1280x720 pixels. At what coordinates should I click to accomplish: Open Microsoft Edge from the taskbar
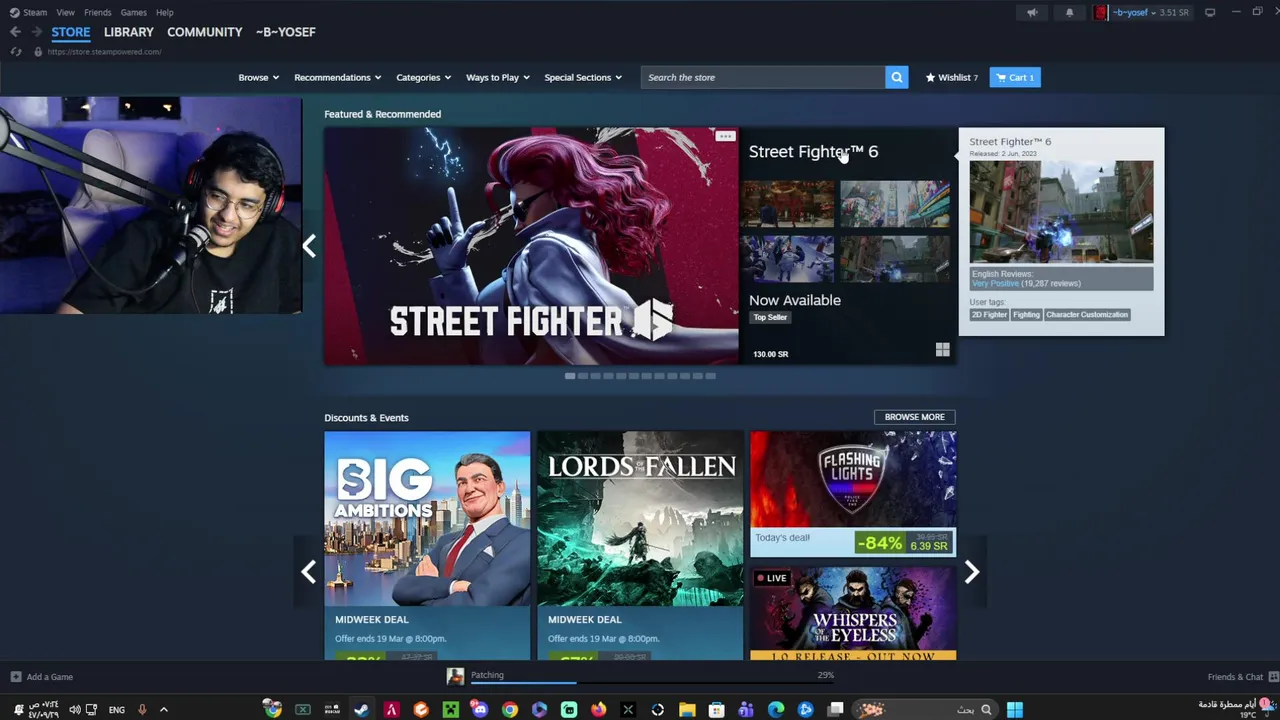776,710
